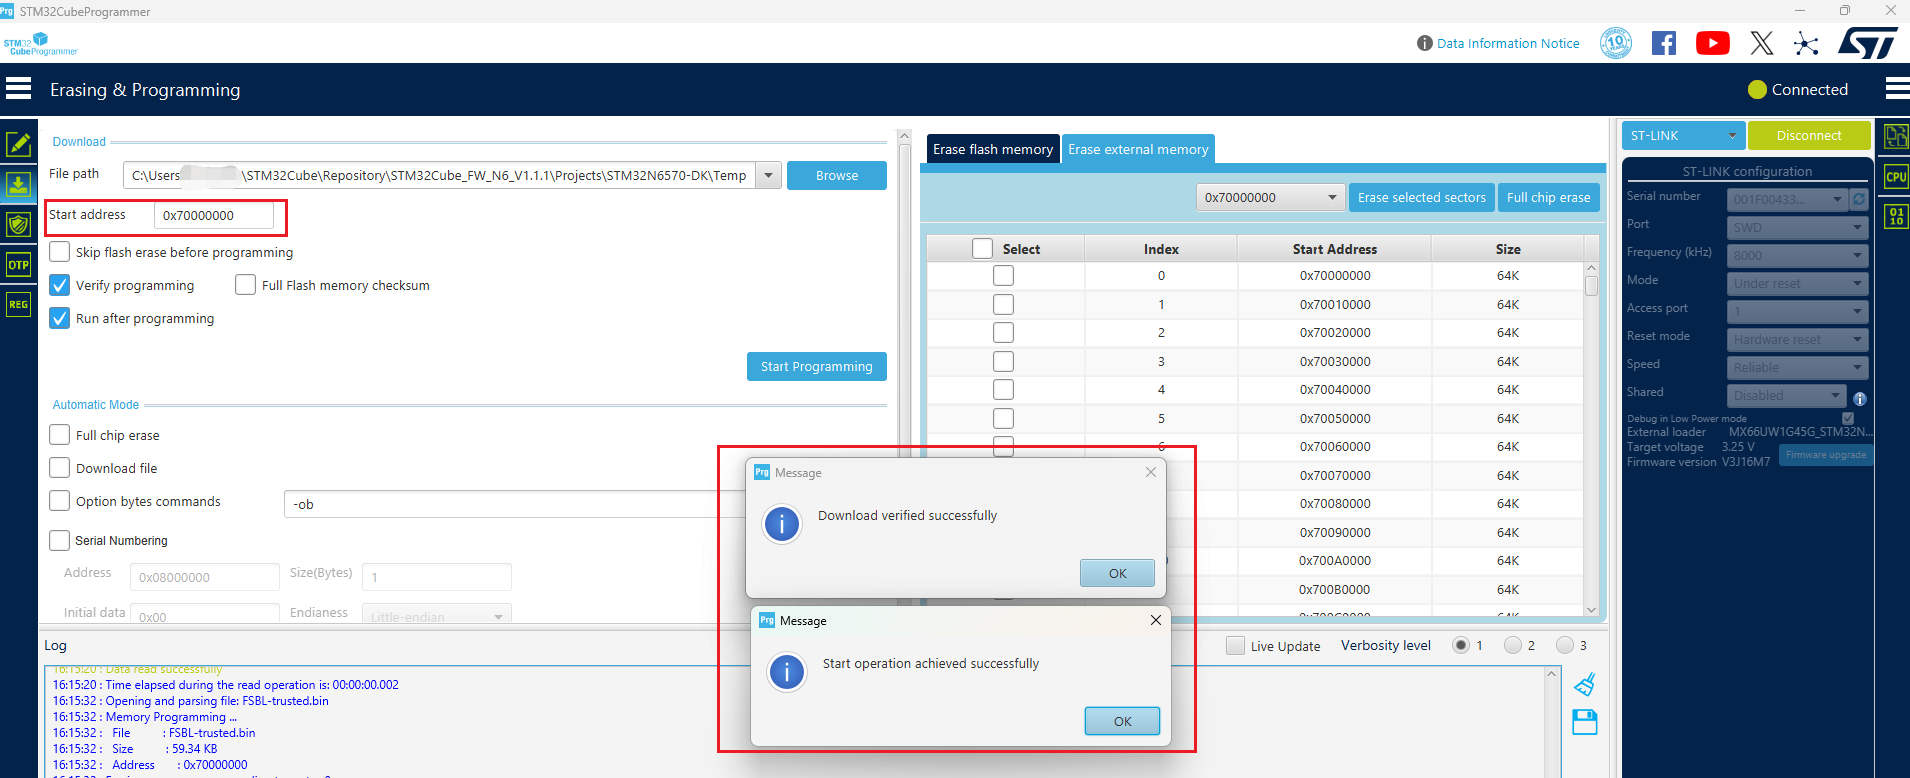Click the 10 years anniversary badge
The width and height of the screenshot is (1910, 778).
tap(1616, 43)
